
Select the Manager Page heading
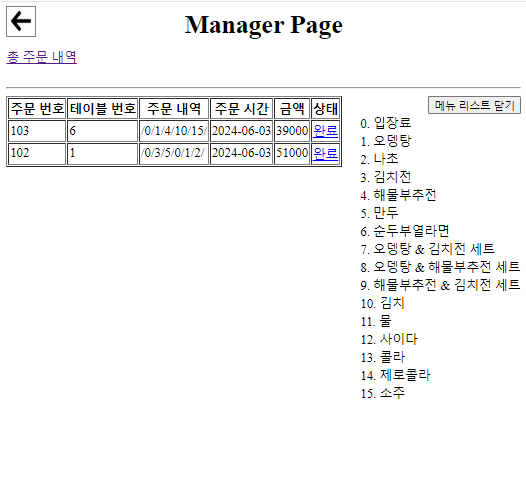(264, 24)
